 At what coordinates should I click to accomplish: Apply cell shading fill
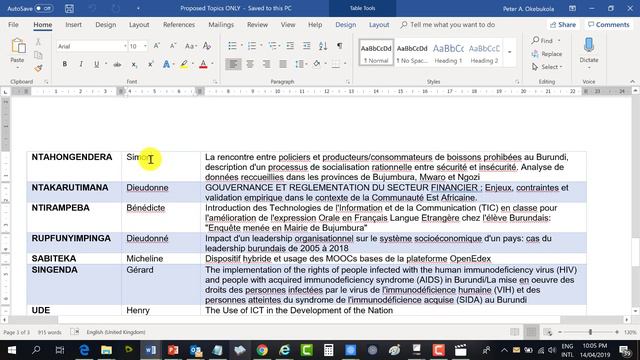[317, 64]
